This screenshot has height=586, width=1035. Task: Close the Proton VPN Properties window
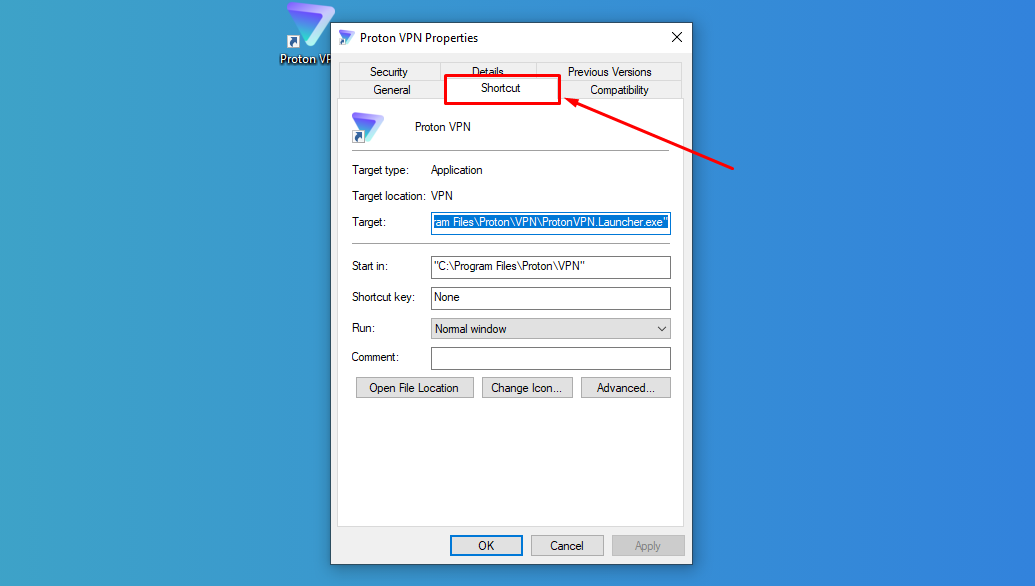click(x=677, y=38)
